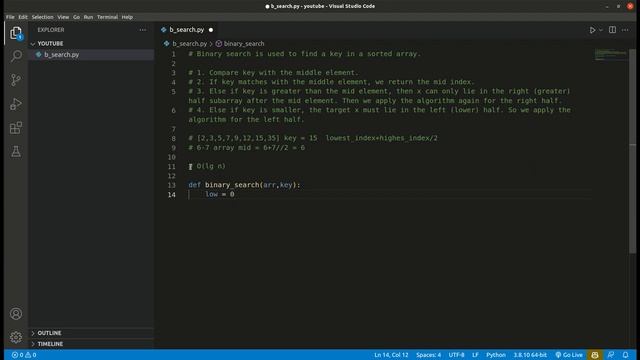This screenshot has height=360, width=640.
Task: Click line number 13 in the gutter
Action: 171,185
